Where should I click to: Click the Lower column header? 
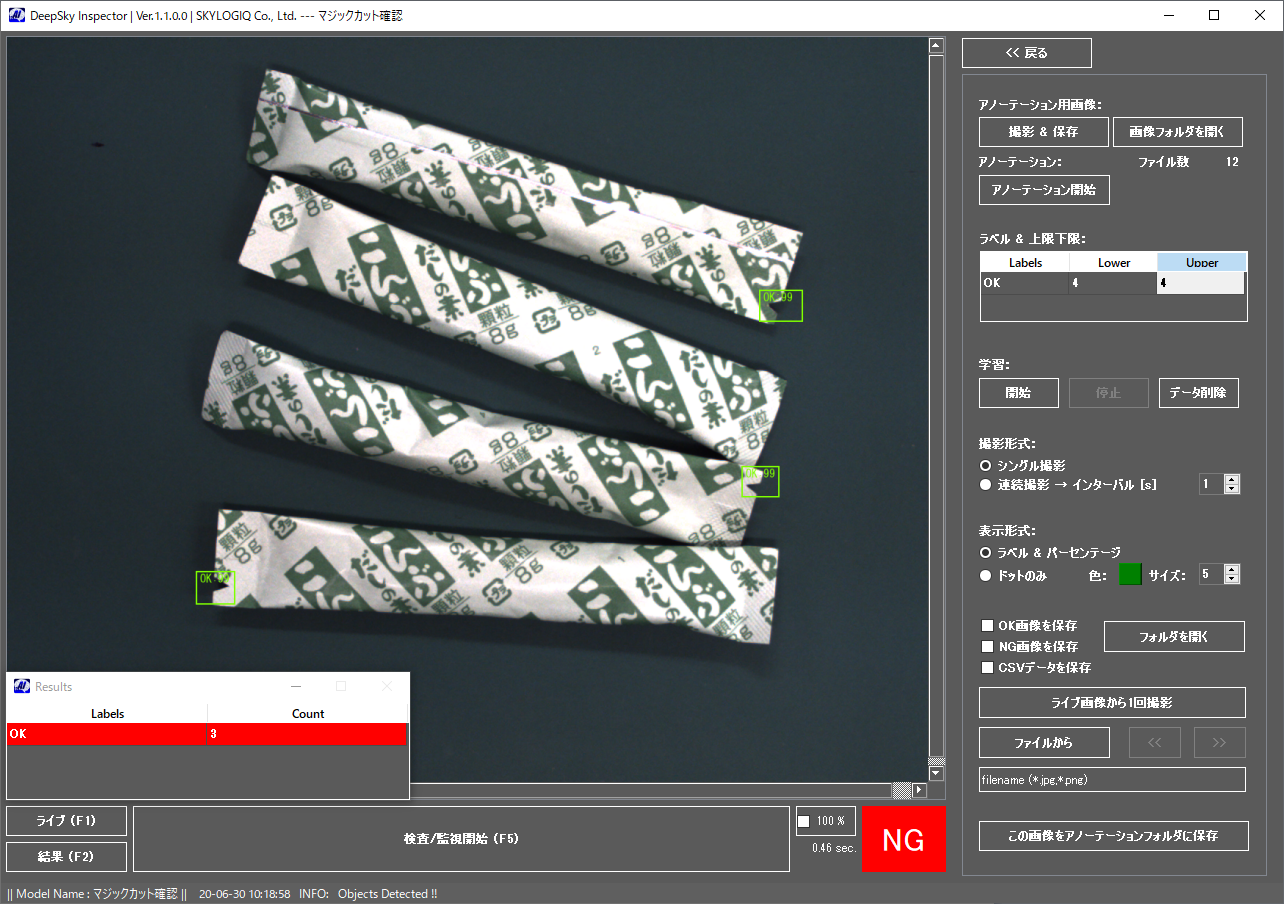(1114, 263)
